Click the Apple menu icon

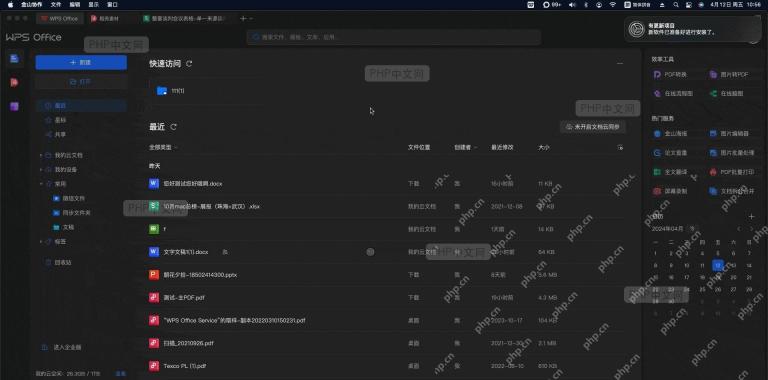tap(11, 4)
